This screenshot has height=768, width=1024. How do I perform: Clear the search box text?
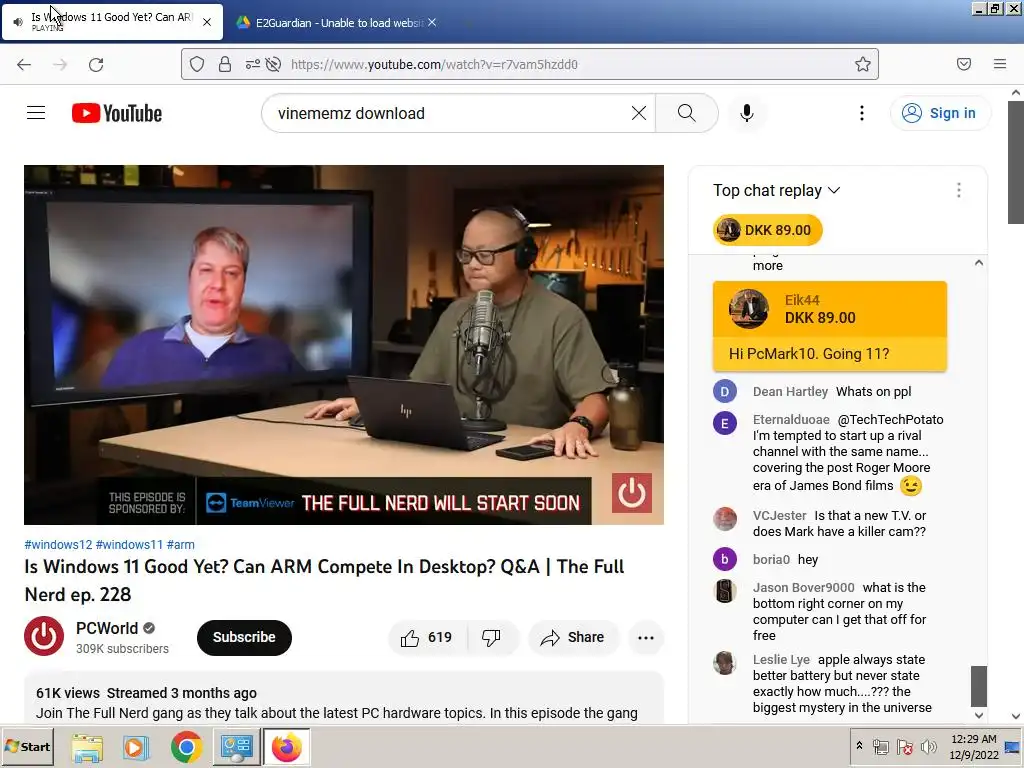pyautogui.click(x=639, y=113)
